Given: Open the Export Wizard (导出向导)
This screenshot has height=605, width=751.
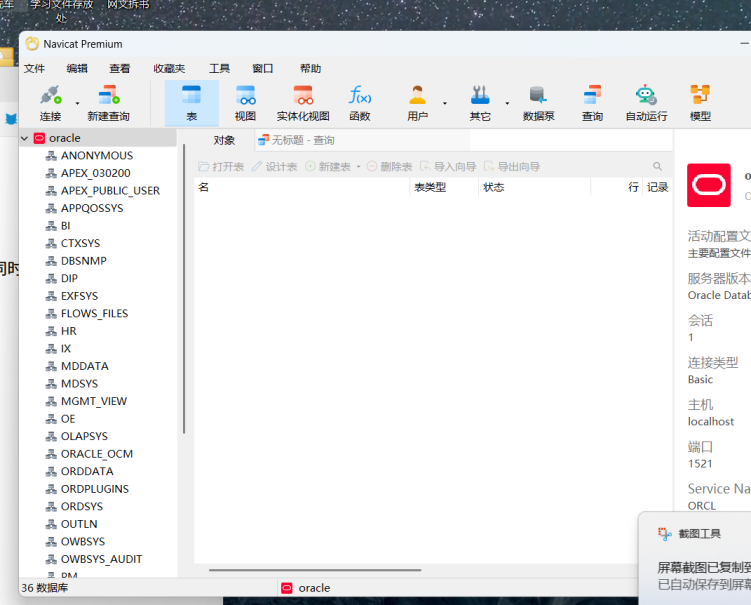Looking at the screenshot, I should (512, 167).
